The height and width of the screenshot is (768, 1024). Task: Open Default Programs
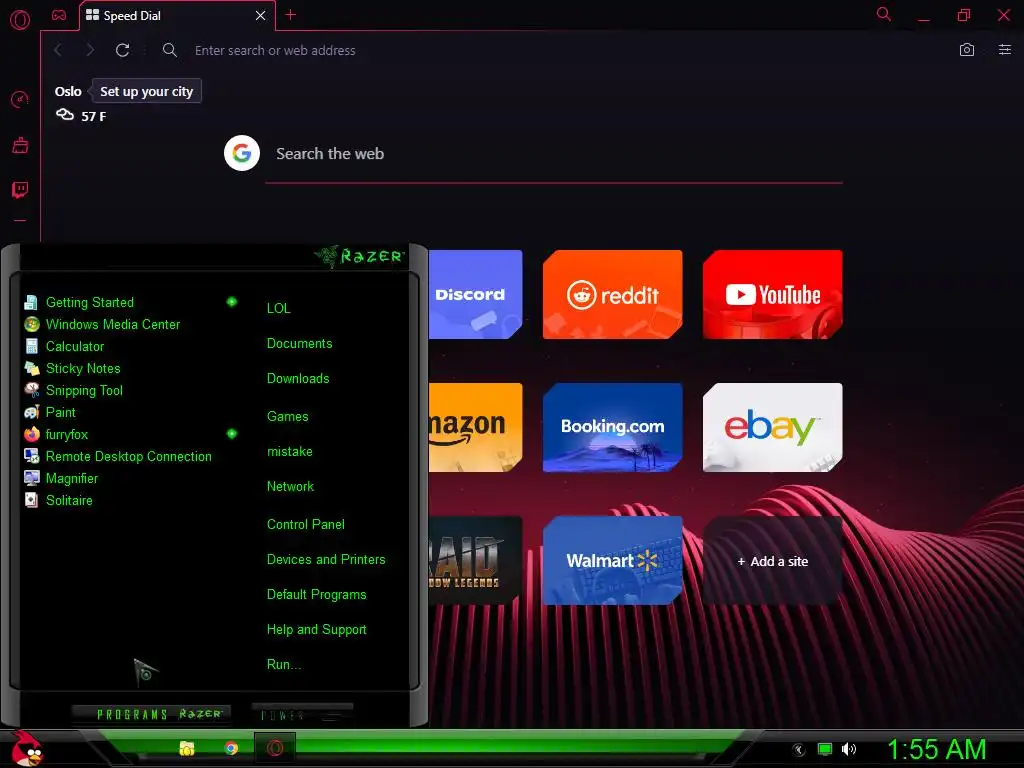tap(316, 595)
